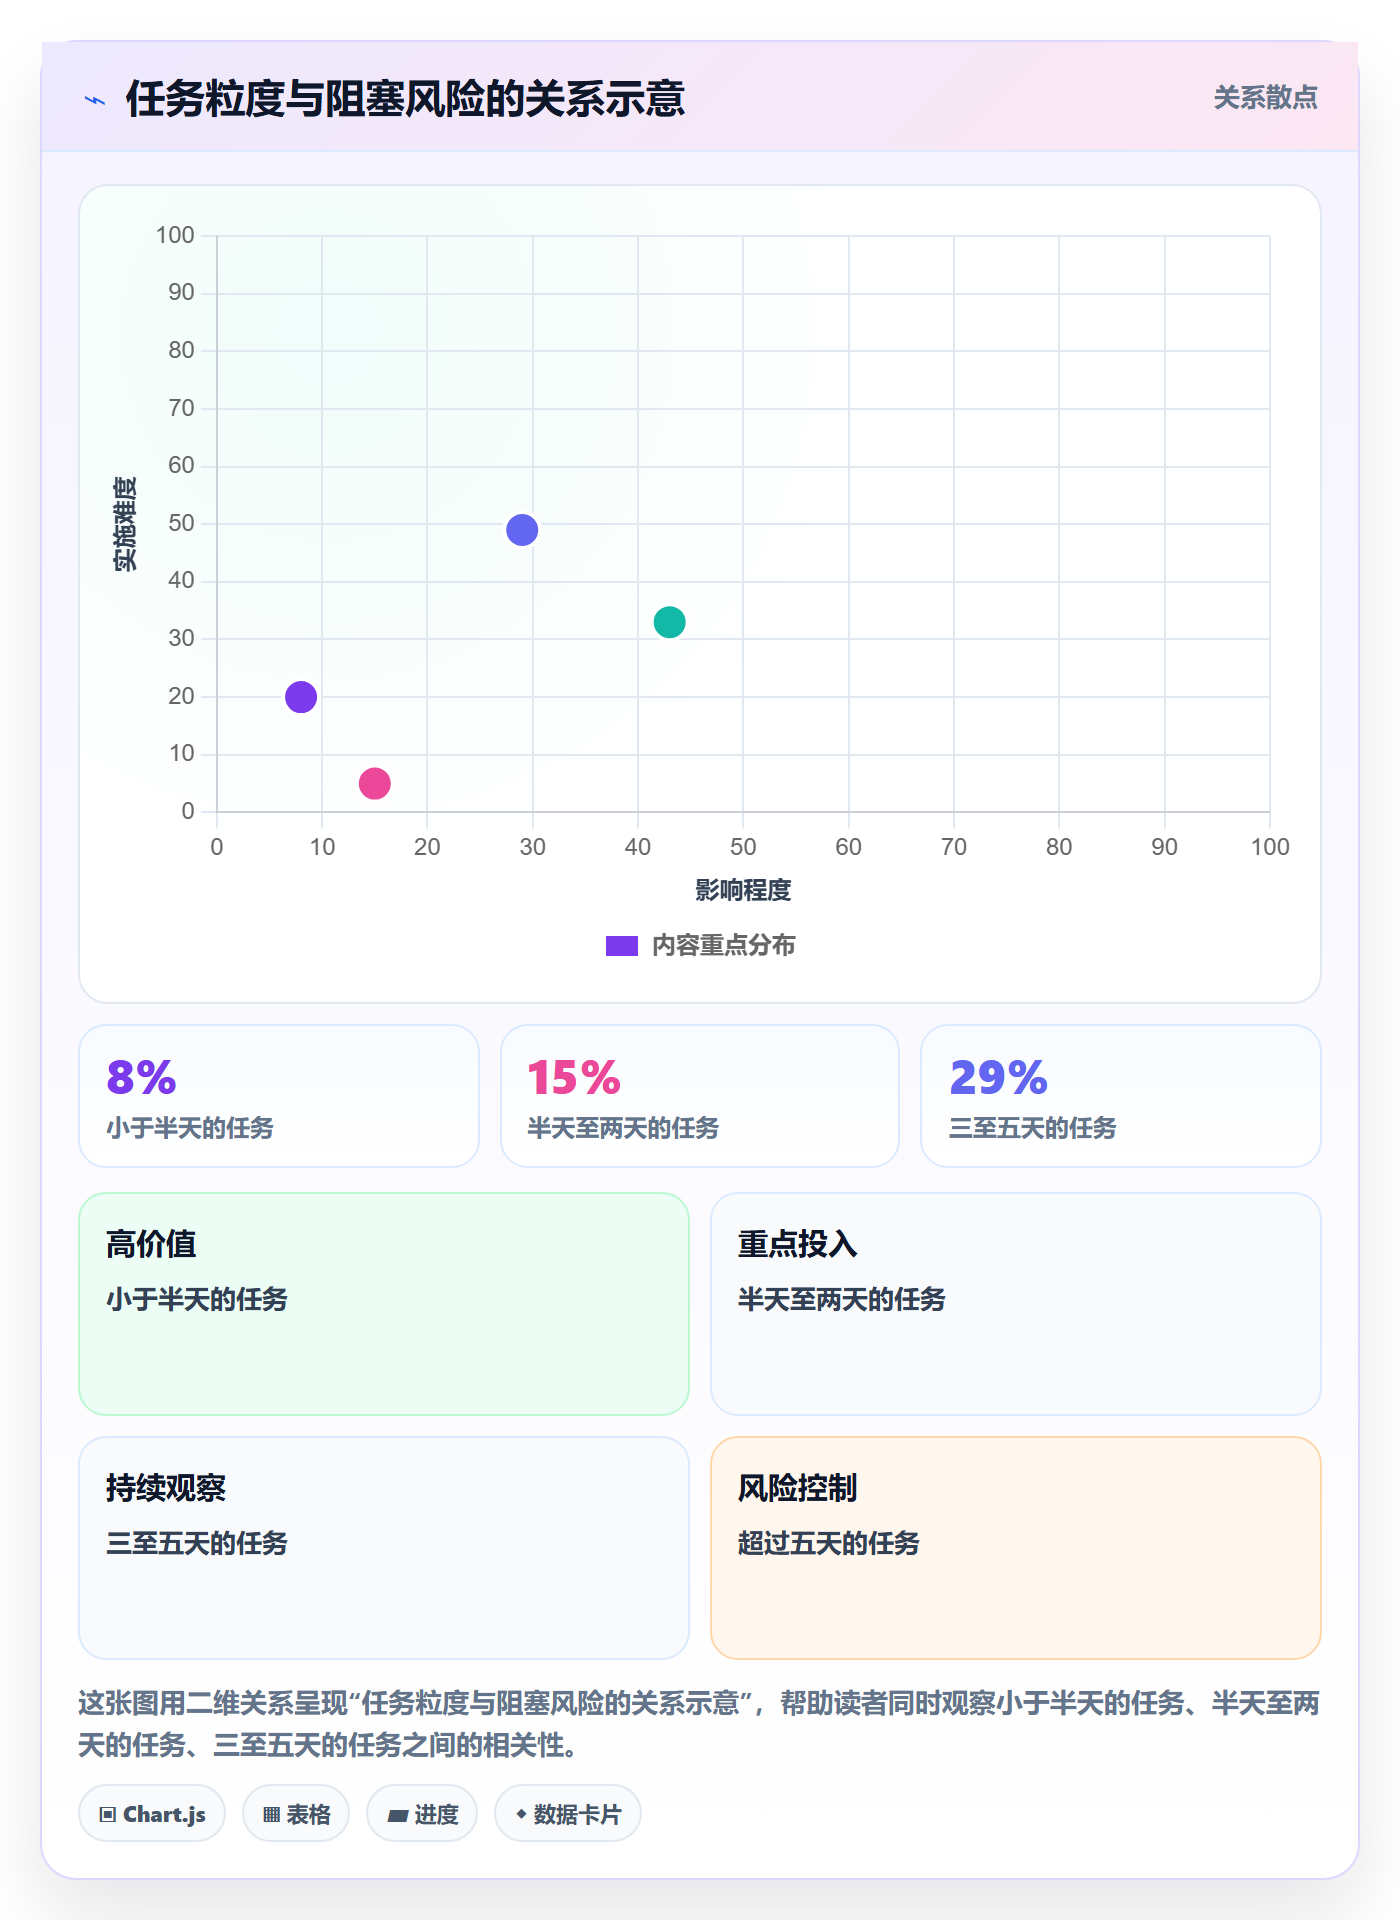Click the 内容重点分布 legend text
Image resolution: width=1400 pixels, height=1920 pixels.
tap(723, 946)
